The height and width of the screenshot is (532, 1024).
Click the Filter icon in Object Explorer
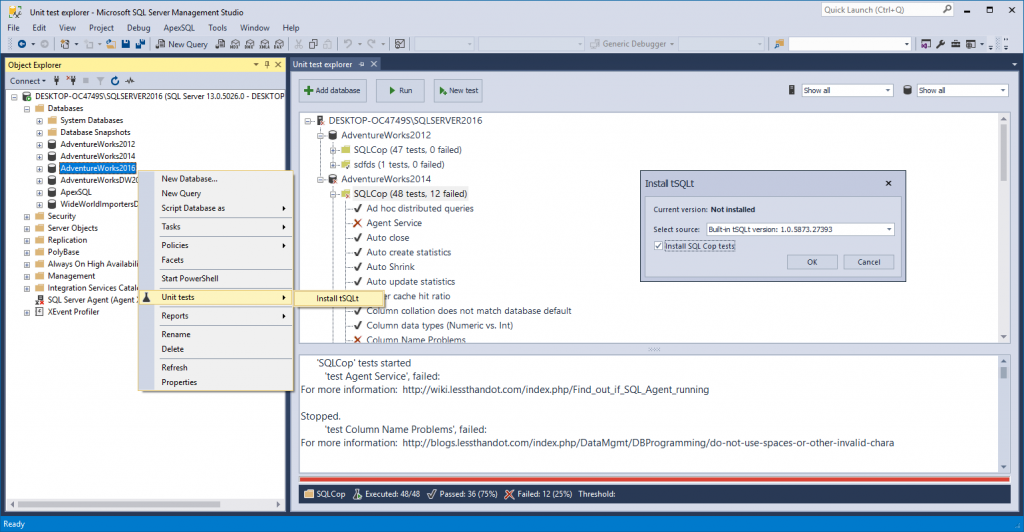tap(100, 81)
